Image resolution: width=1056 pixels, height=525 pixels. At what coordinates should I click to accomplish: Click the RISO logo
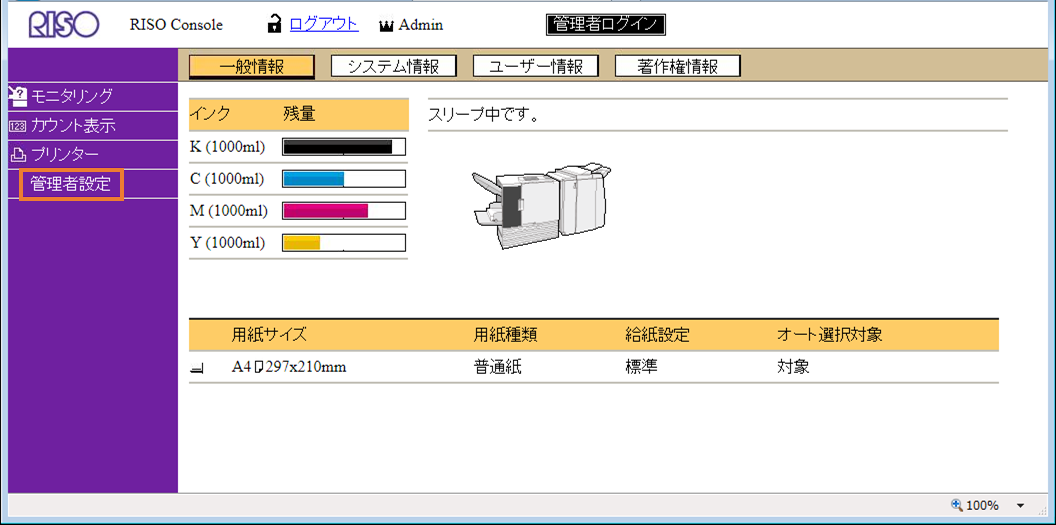click(64, 24)
